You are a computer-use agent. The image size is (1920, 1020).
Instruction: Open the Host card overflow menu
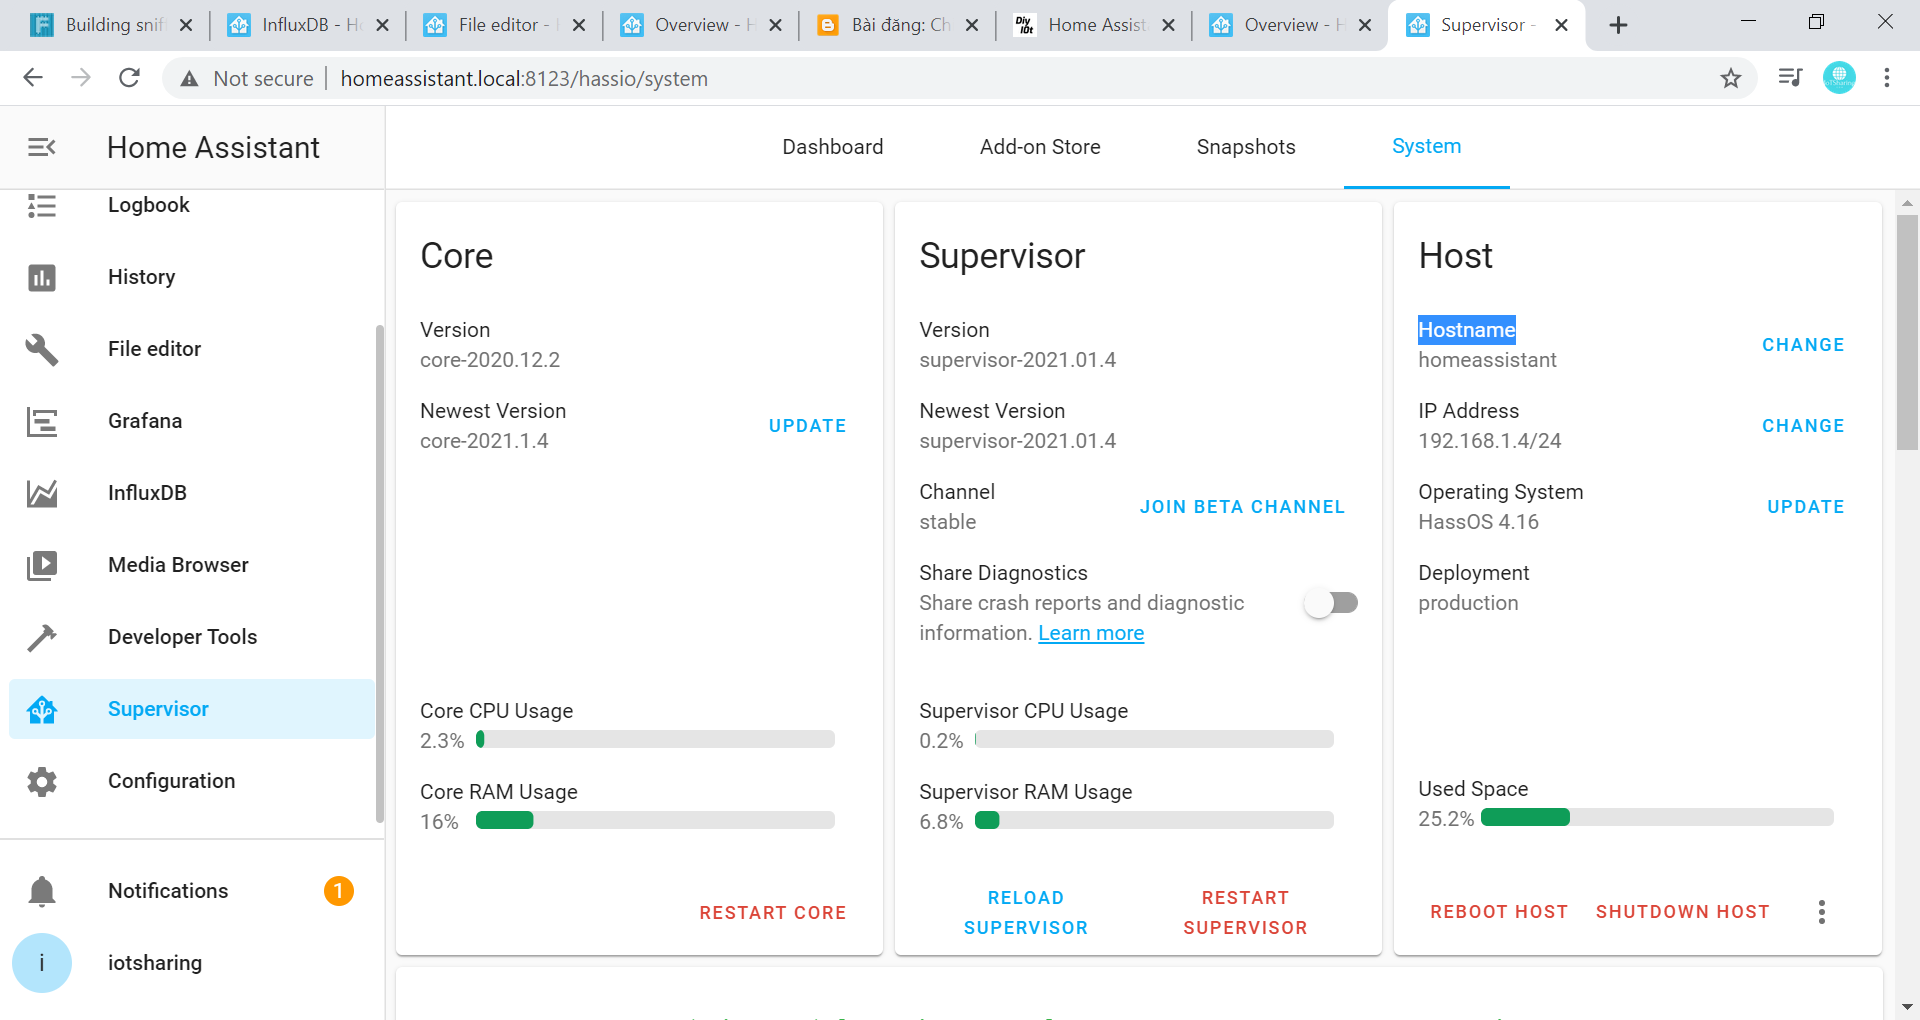pyautogui.click(x=1821, y=911)
